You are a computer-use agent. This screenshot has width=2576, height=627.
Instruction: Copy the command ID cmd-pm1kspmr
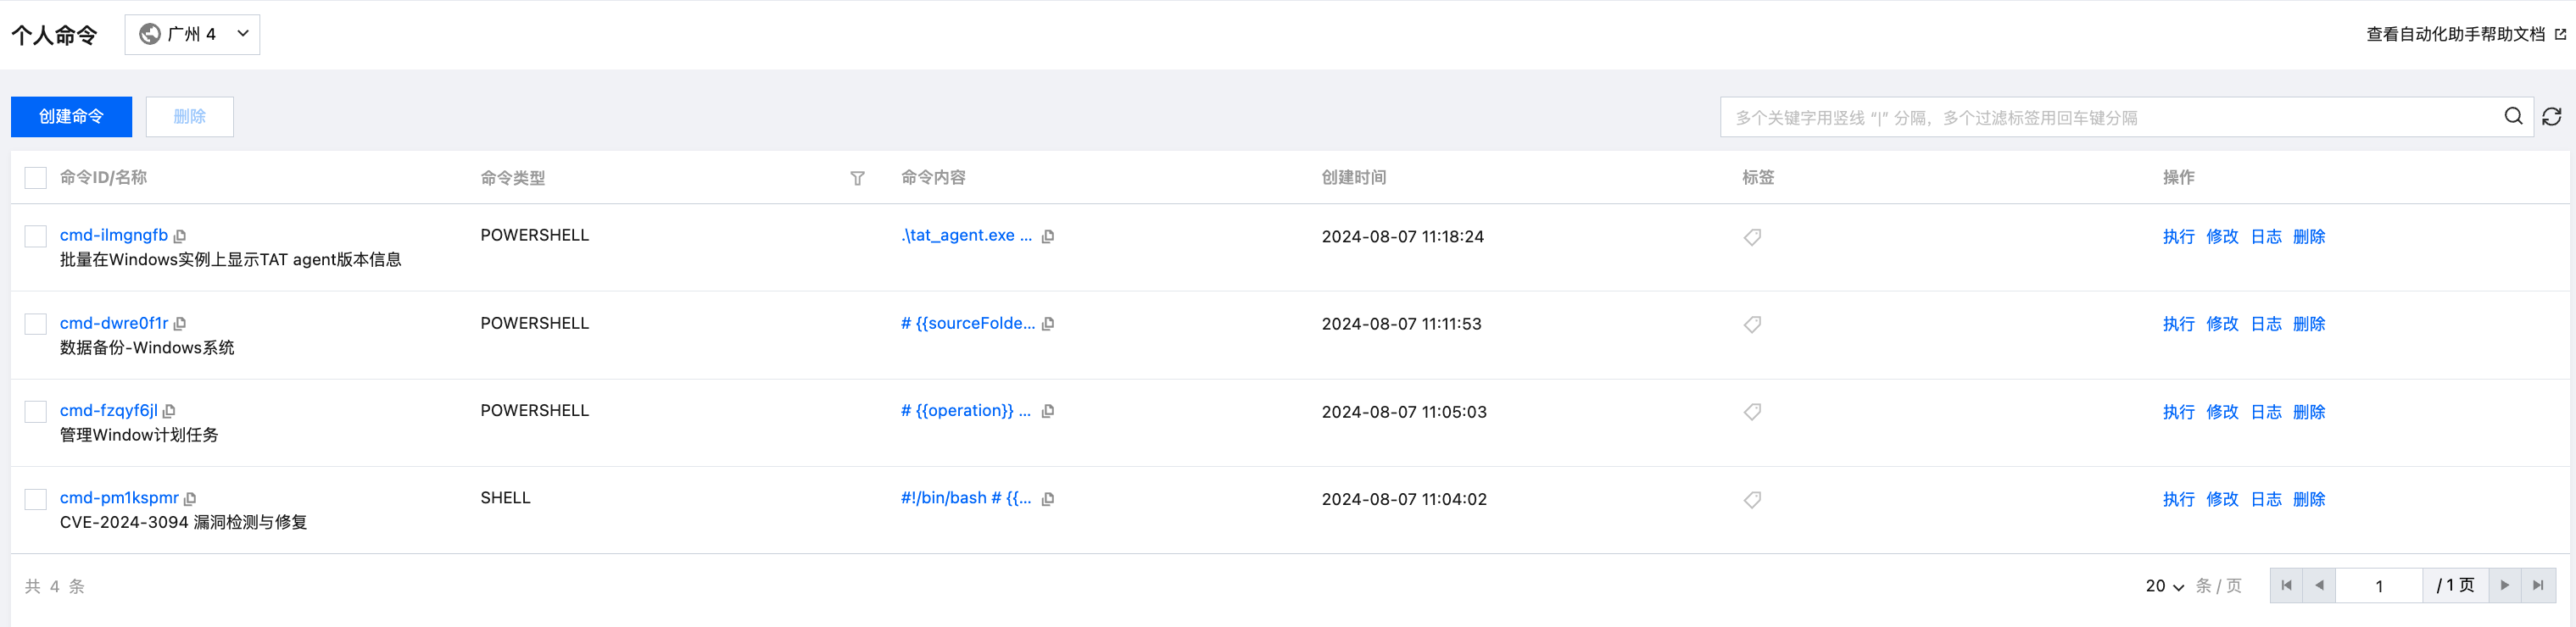tap(190, 498)
